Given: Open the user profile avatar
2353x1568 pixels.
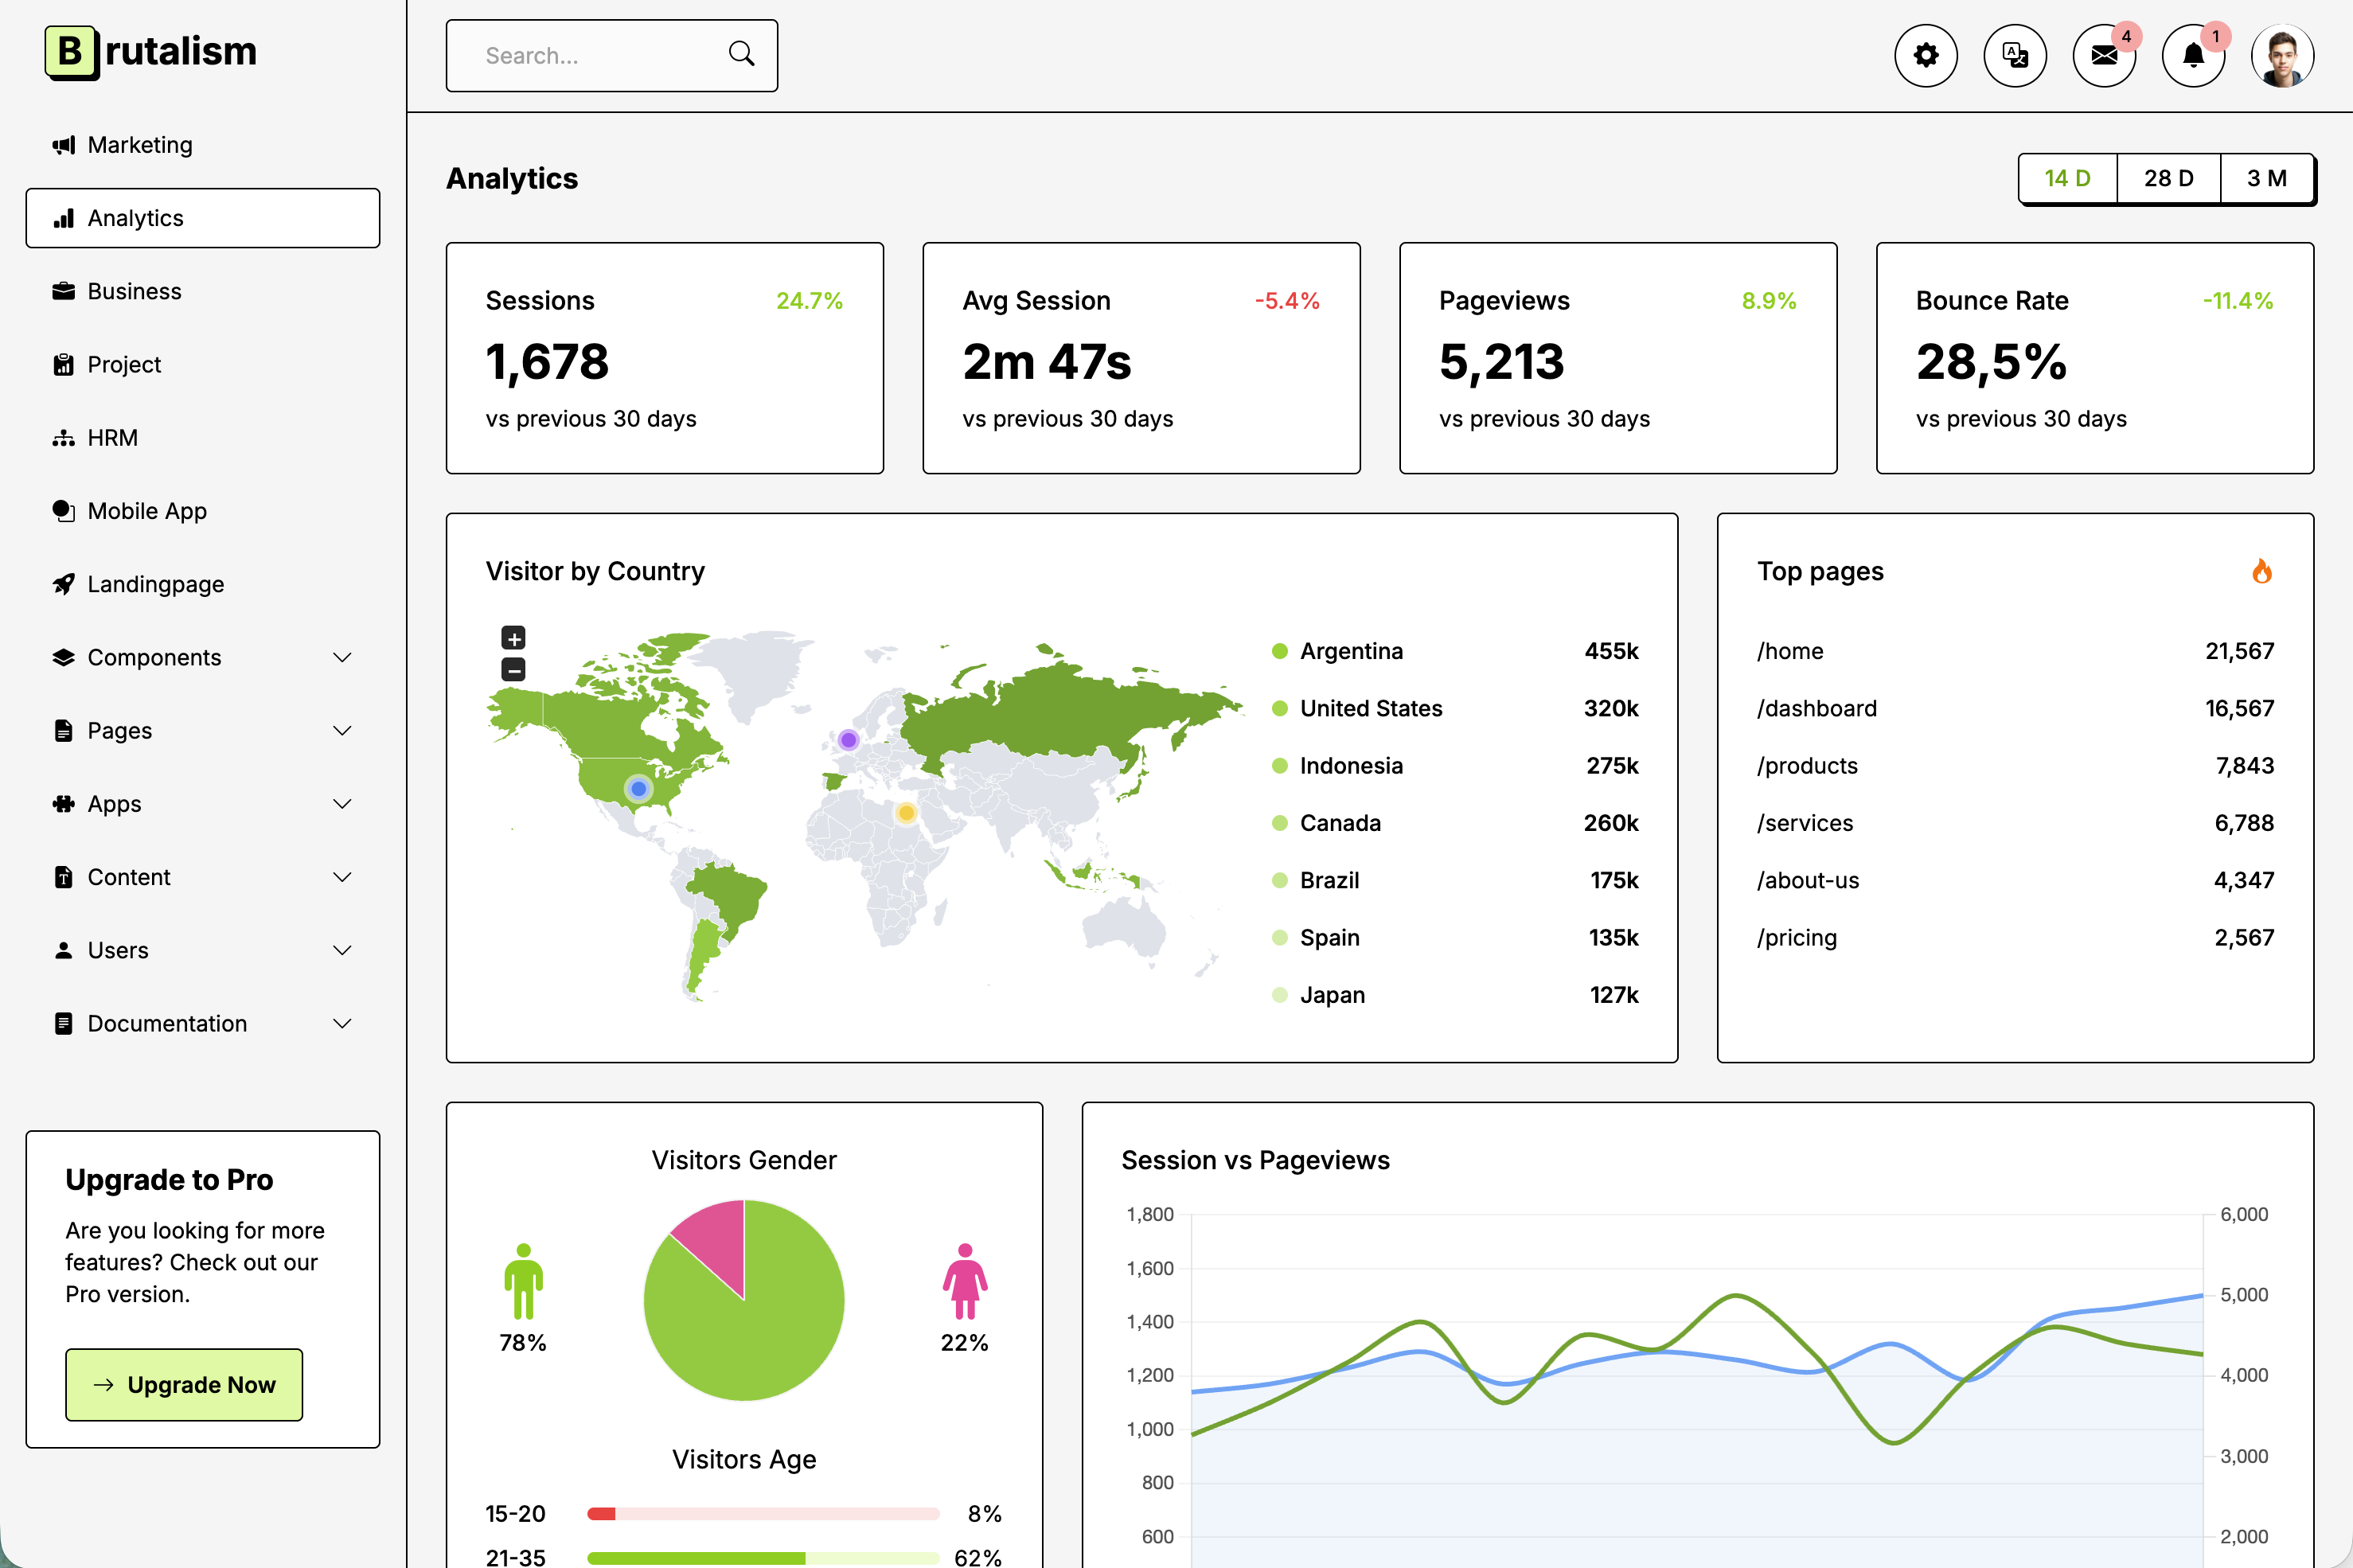Looking at the screenshot, I should tap(2282, 56).
